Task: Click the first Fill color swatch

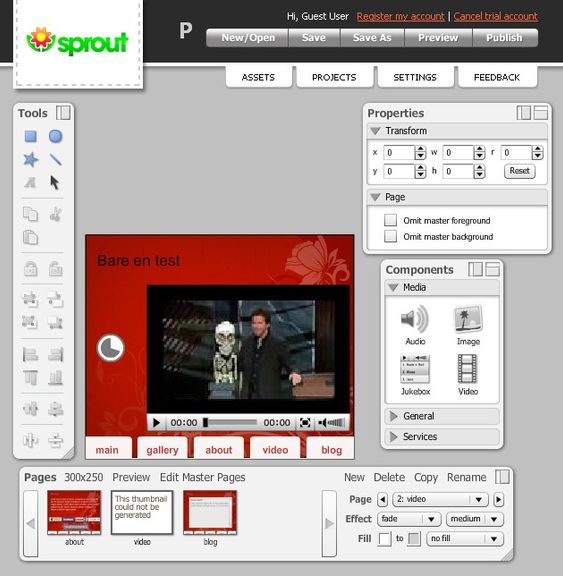Action: point(385,539)
